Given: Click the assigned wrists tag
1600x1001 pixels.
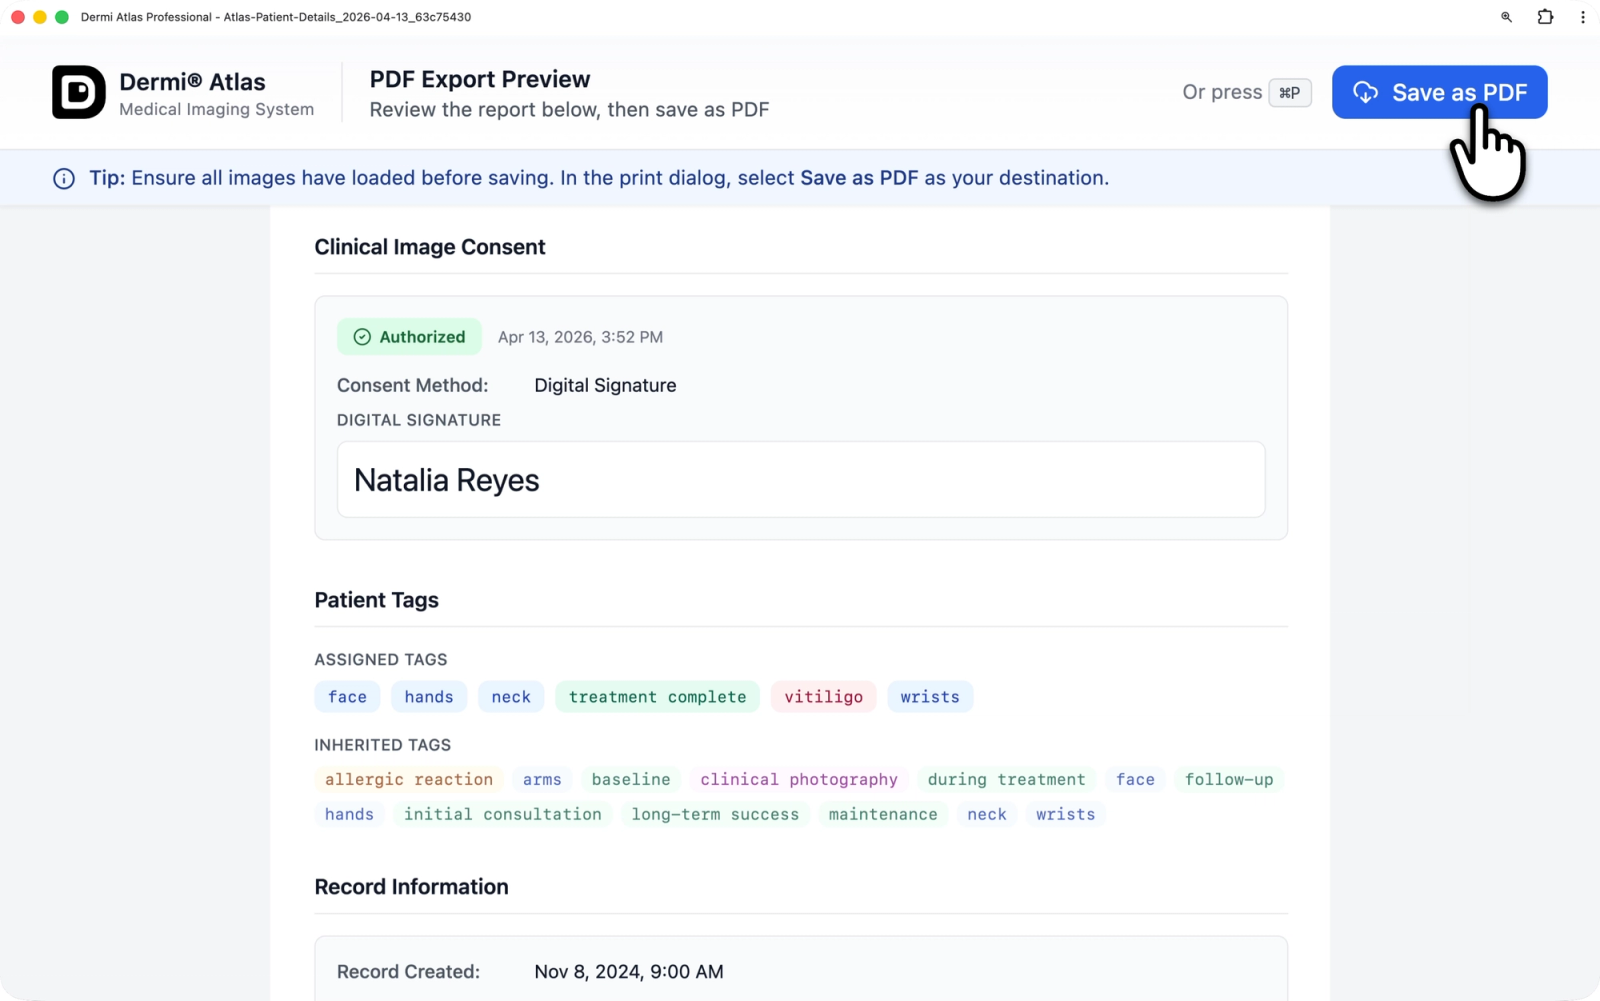Looking at the screenshot, I should coord(929,697).
